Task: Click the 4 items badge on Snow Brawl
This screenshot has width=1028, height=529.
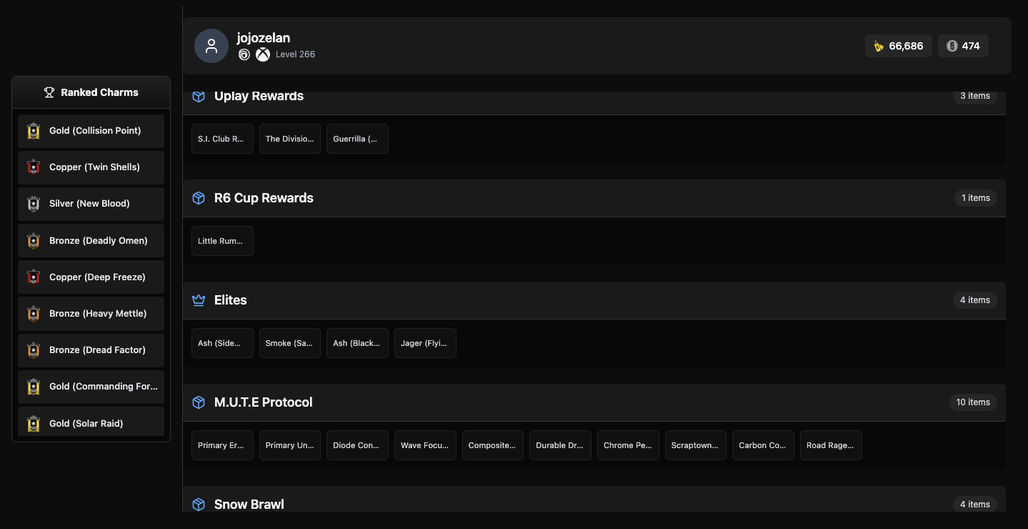Action: coord(975,504)
